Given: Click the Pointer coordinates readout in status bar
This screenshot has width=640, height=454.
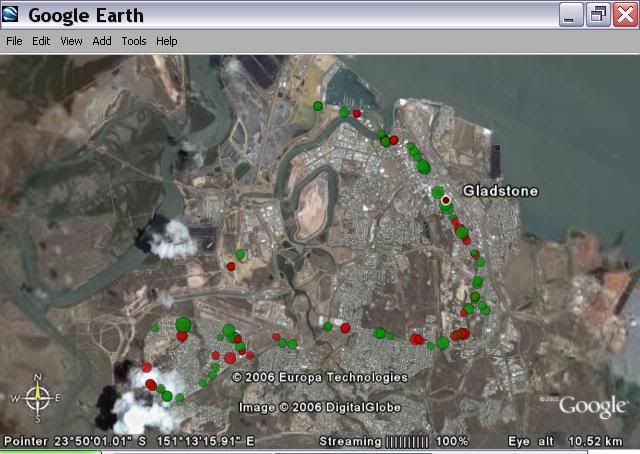Looking at the screenshot, I should 129,441.
